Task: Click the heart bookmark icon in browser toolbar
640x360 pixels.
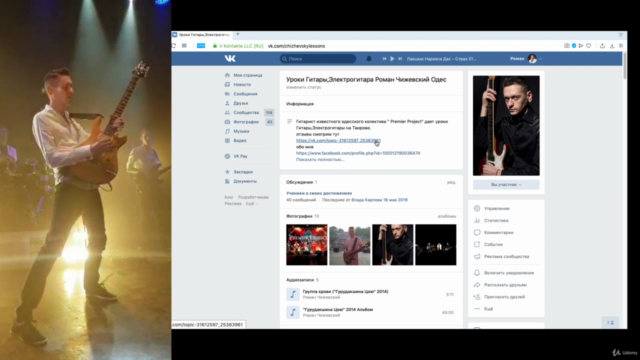Action: tap(589, 46)
